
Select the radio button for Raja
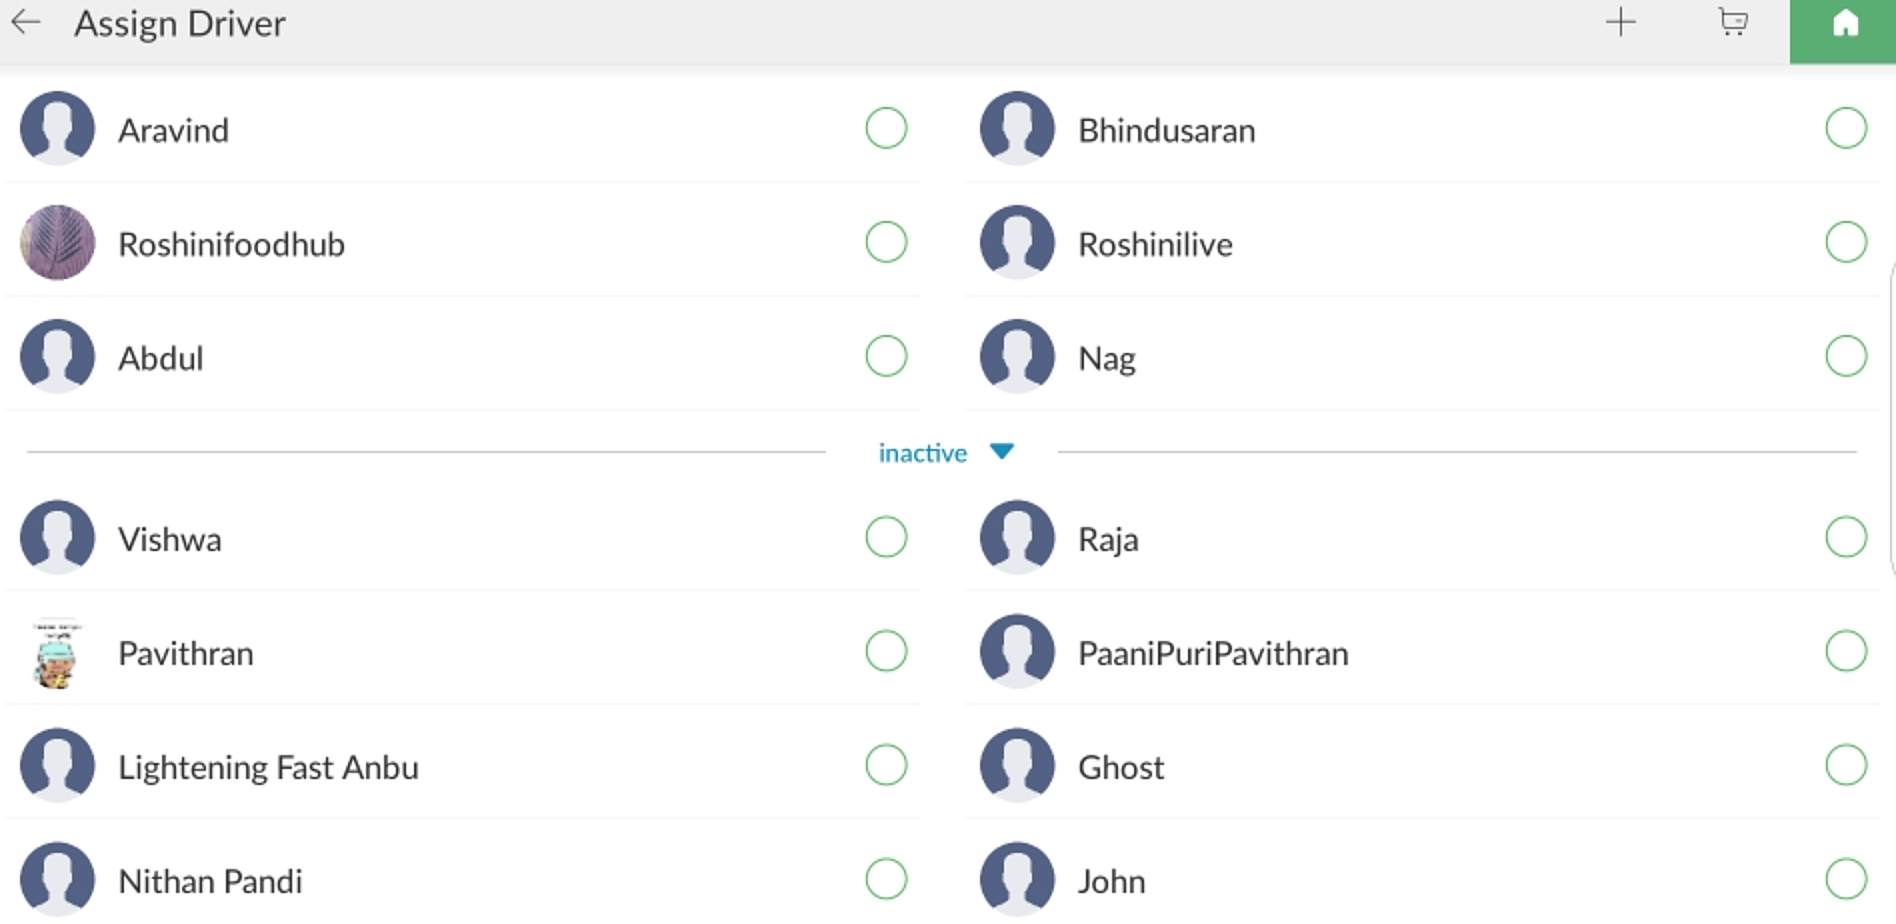[x=1846, y=537]
